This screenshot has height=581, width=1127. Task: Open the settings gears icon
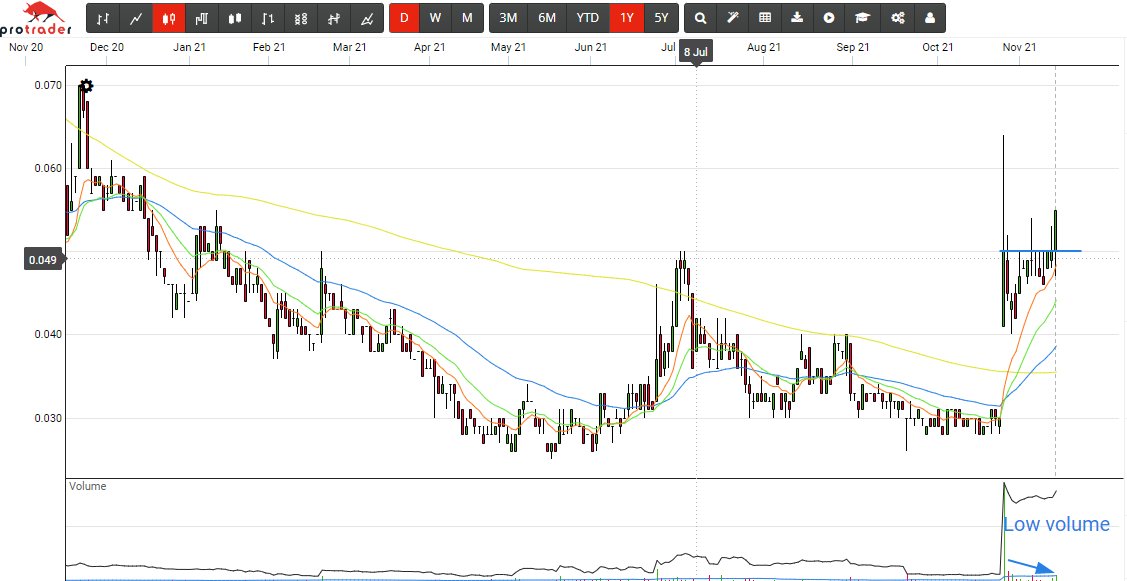tap(898, 18)
